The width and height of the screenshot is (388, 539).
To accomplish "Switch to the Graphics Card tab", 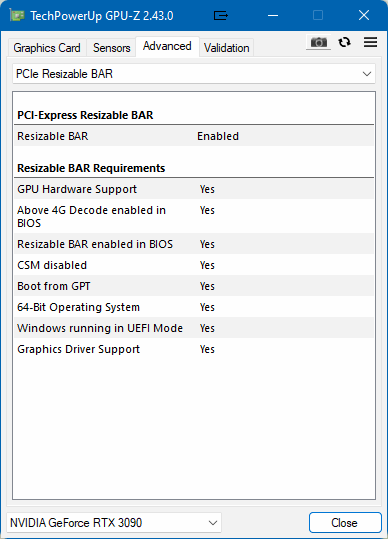I will coord(47,48).
